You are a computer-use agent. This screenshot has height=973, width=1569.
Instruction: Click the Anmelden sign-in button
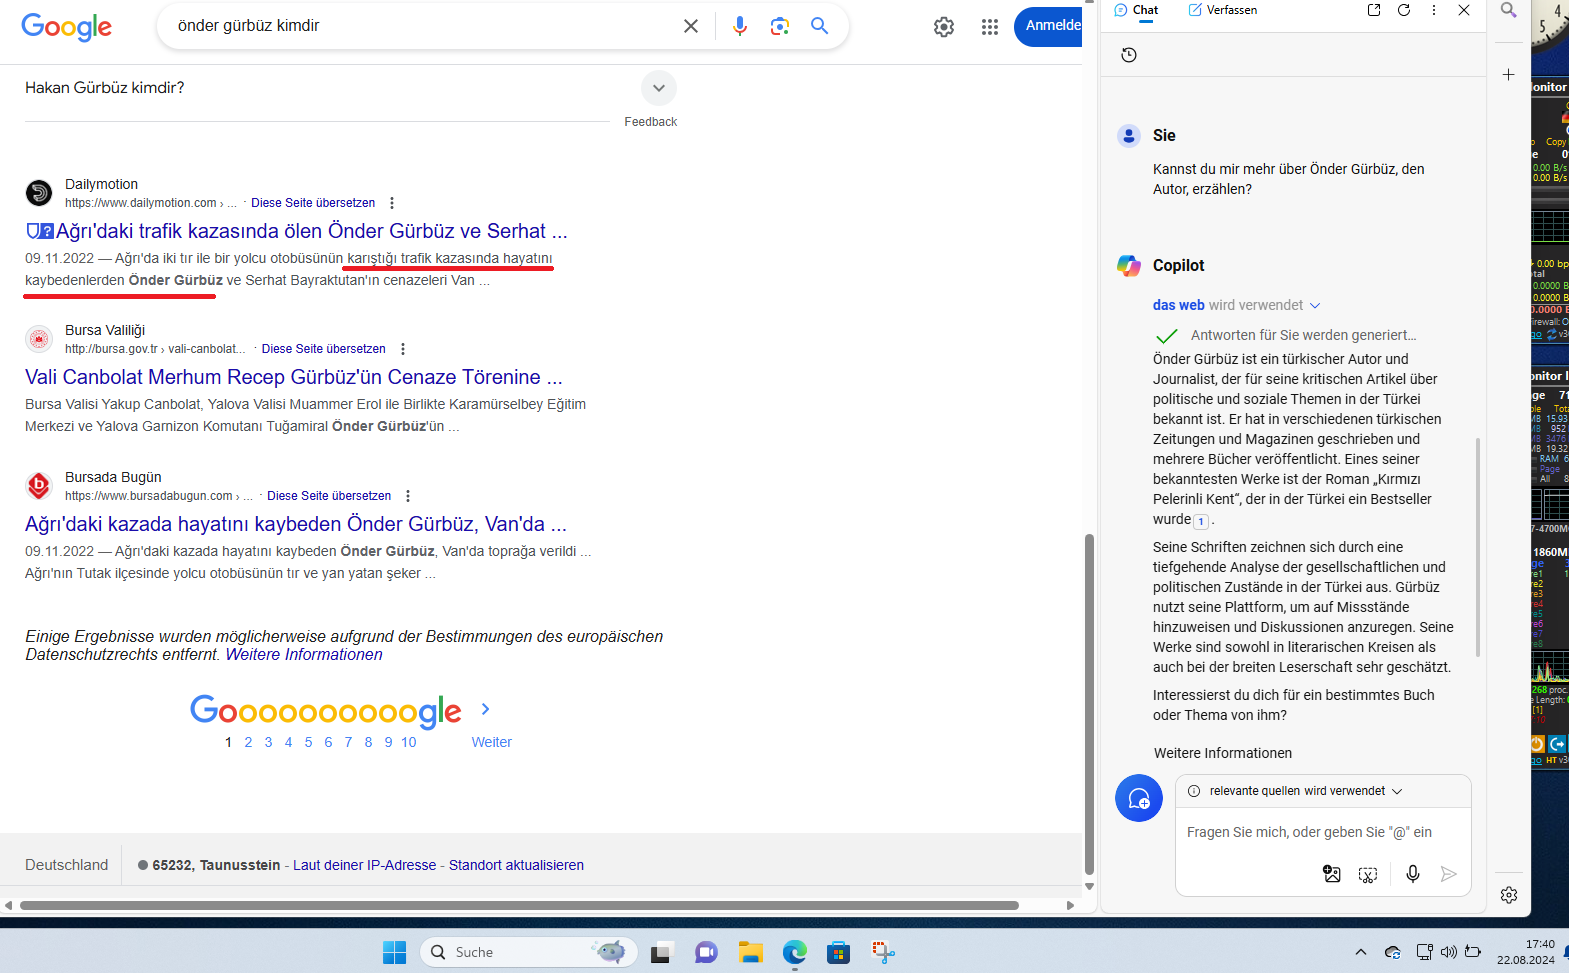pyautogui.click(x=1050, y=26)
